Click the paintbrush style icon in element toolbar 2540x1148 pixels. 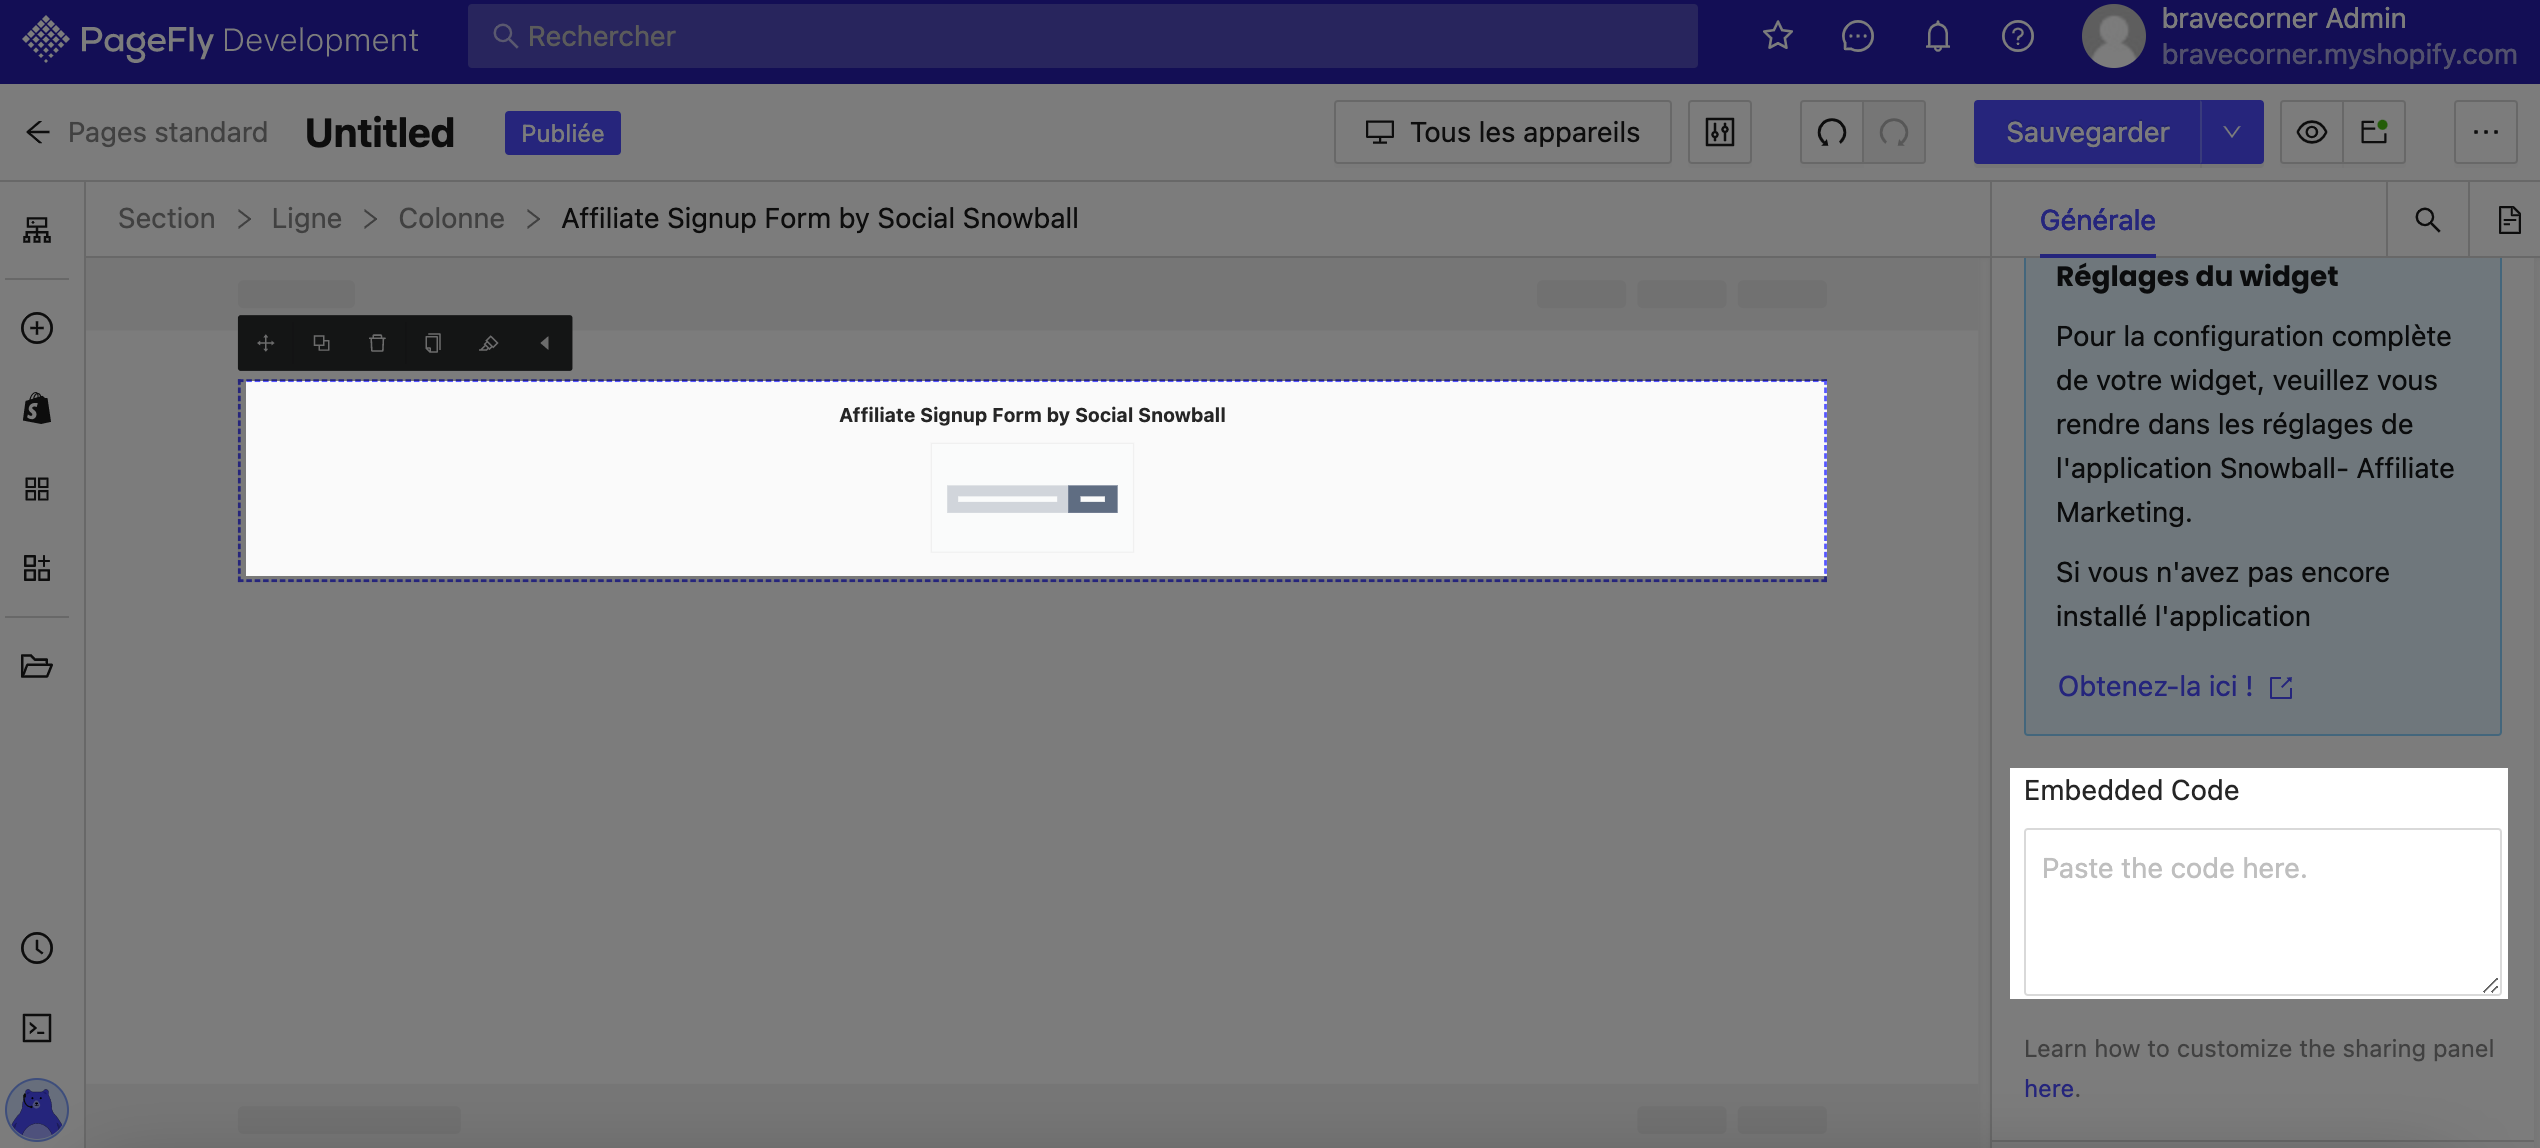click(489, 343)
